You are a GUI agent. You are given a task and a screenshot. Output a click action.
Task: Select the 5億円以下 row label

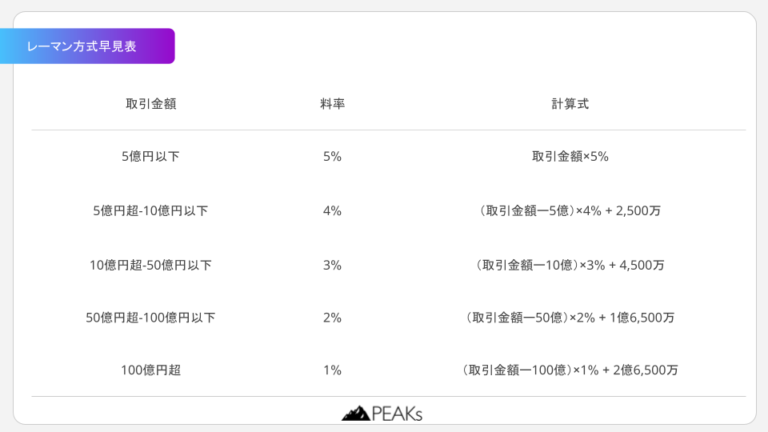click(151, 157)
